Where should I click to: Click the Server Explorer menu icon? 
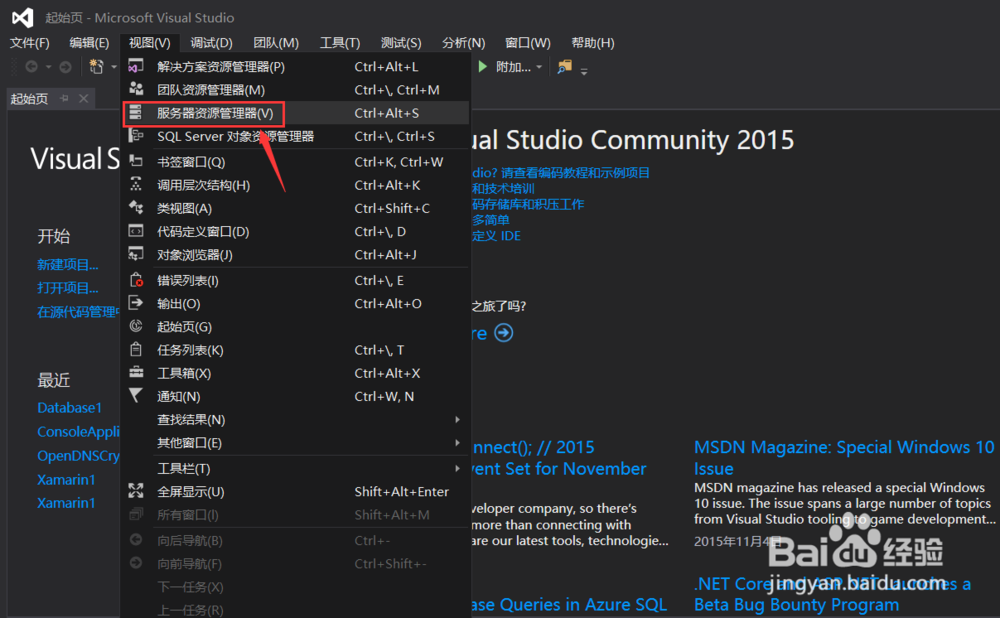[x=136, y=113]
